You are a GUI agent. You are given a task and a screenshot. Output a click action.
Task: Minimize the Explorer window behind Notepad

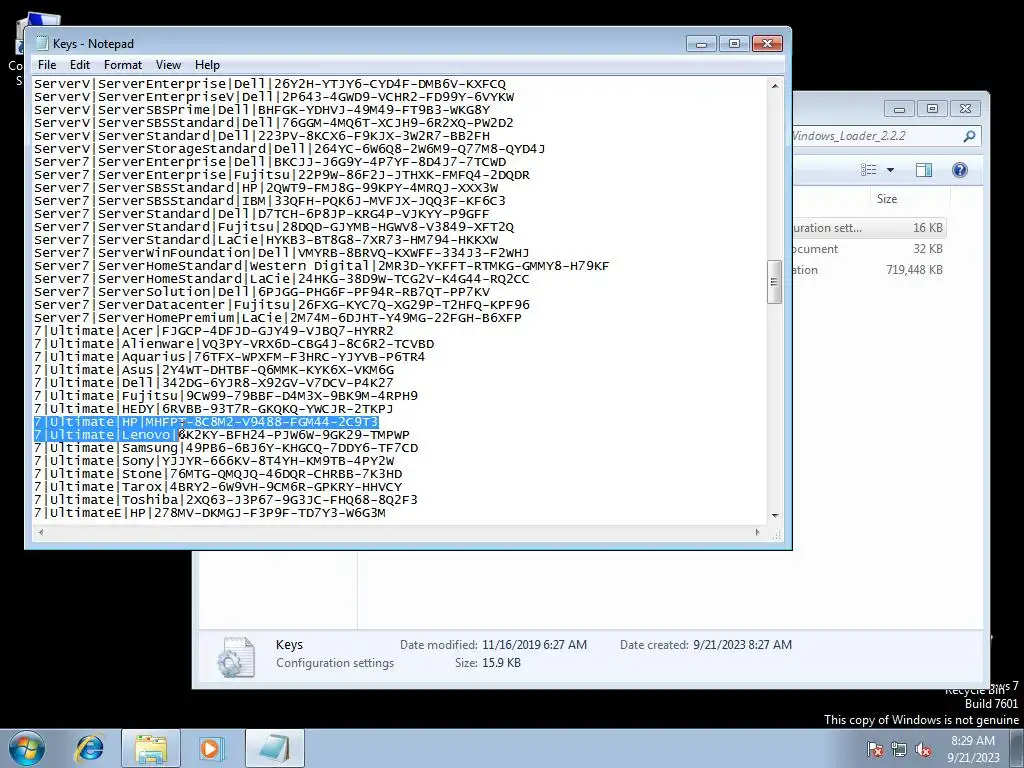click(x=899, y=108)
